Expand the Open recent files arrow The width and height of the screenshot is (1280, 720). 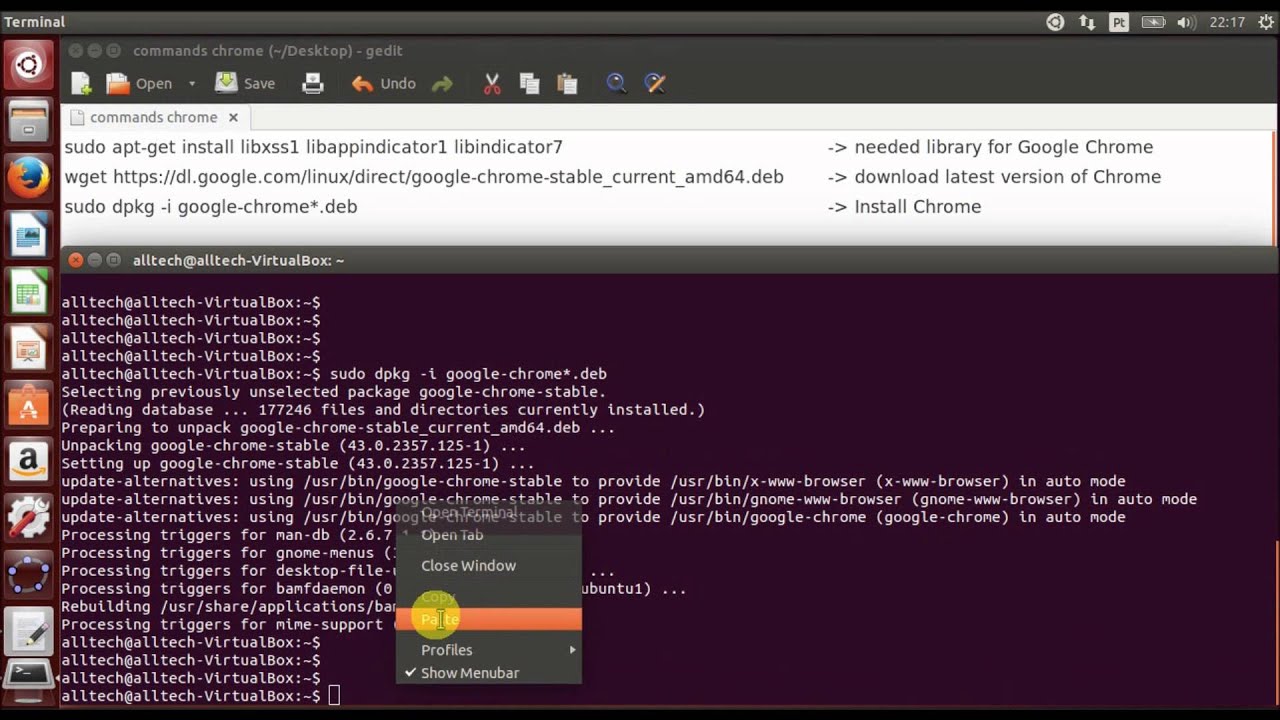coord(192,84)
